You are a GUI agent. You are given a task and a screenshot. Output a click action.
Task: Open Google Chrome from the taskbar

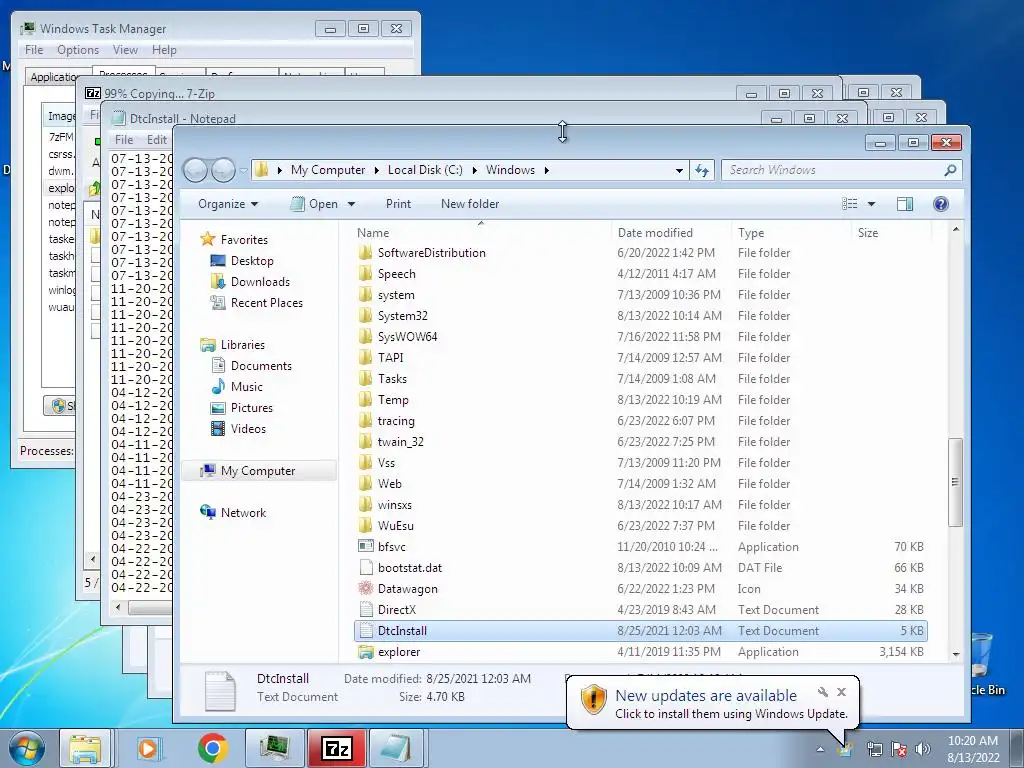click(x=212, y=748)
